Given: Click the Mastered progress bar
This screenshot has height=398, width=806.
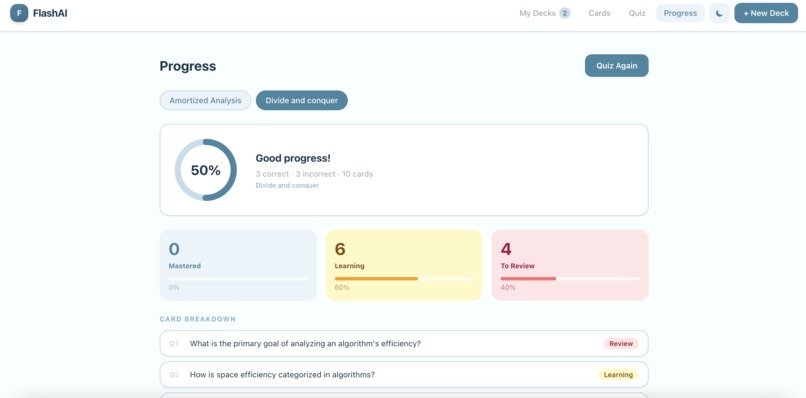Looking at the screenshot, I should (x=238, y=279).
